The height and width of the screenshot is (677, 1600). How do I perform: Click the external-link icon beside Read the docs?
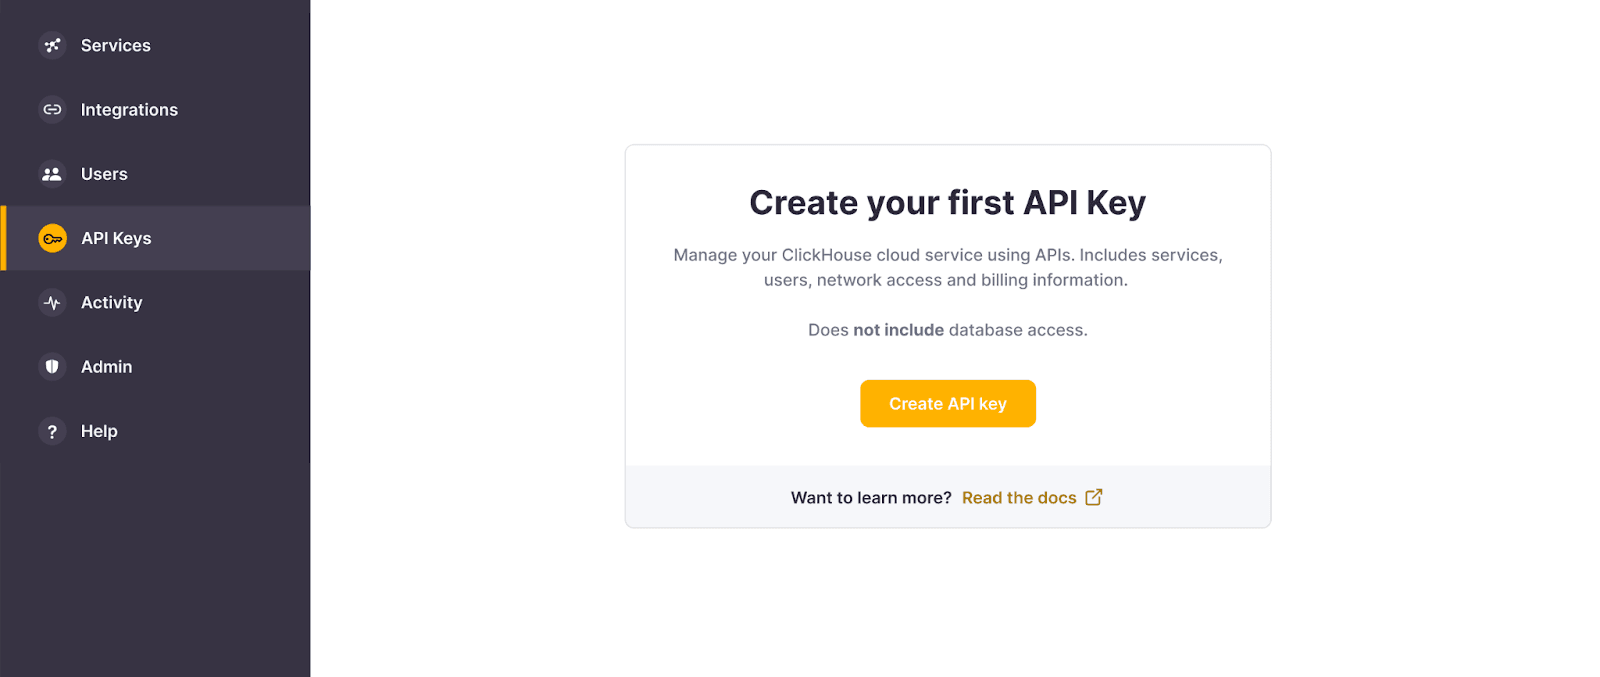pos(1094,497)
